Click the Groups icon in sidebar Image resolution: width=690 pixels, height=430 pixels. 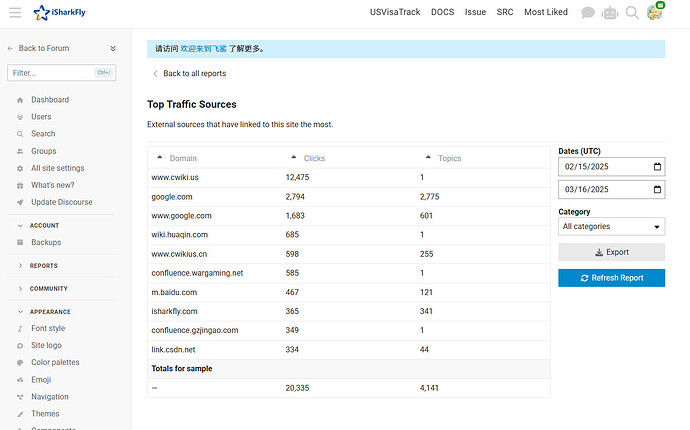(20, 151)
